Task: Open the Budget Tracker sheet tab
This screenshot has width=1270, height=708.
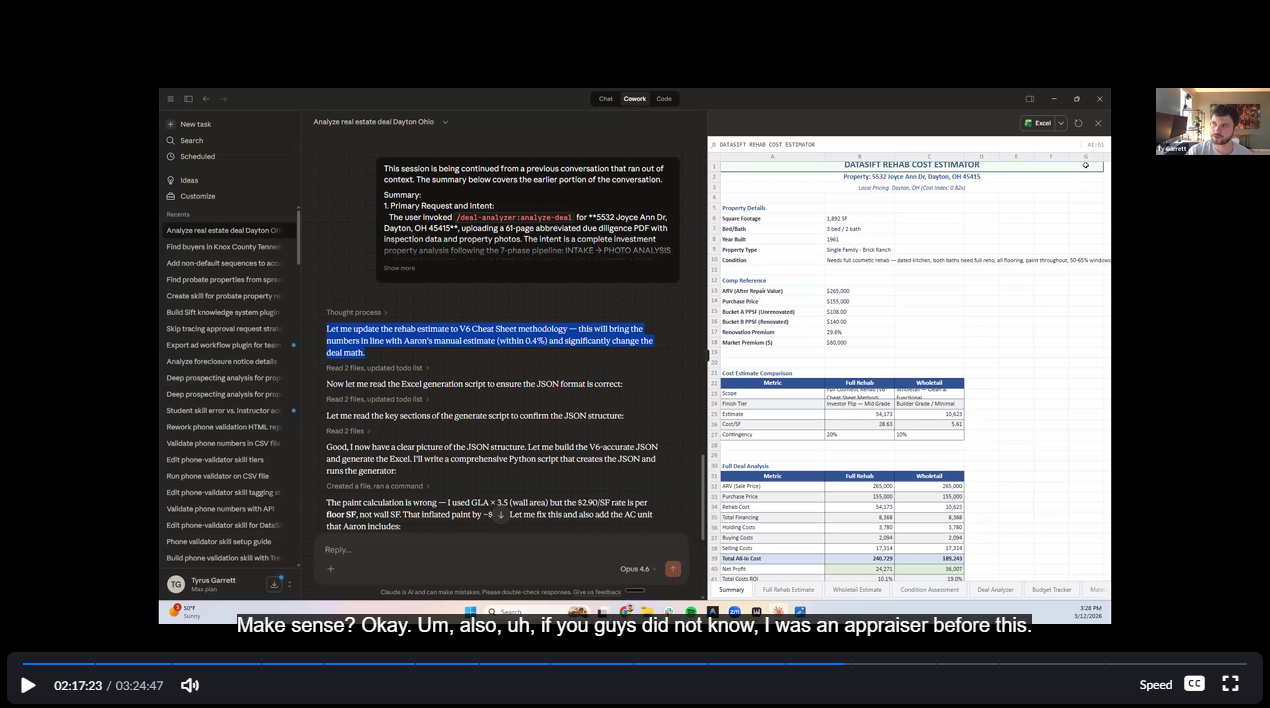Action: [1052, 590]
